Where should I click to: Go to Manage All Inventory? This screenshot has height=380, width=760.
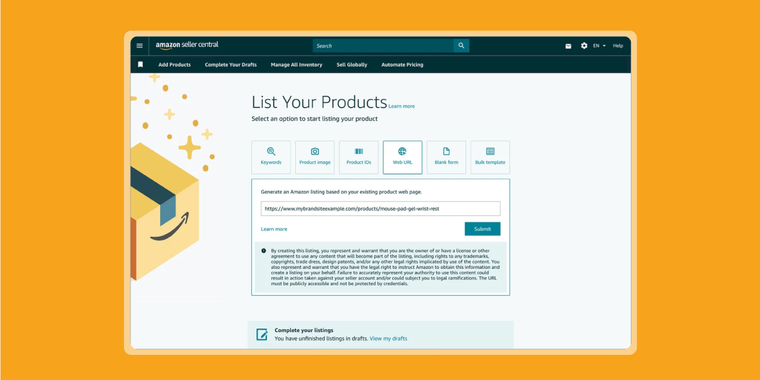pos(297,64)
